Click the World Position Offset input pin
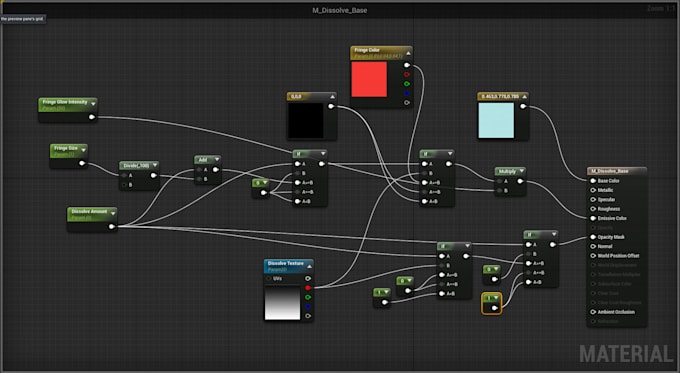680x373 pixels. [593, 255]
